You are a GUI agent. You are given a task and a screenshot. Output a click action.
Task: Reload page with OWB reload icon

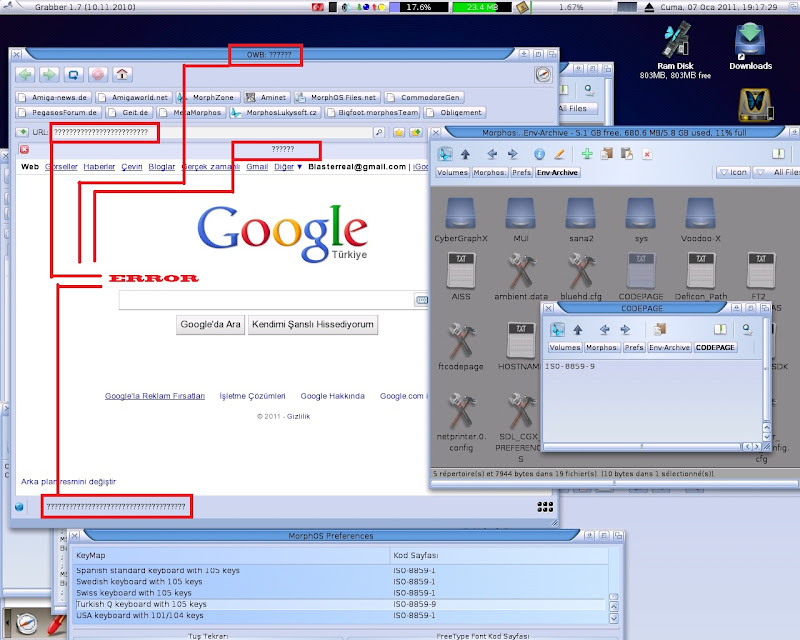73,75
